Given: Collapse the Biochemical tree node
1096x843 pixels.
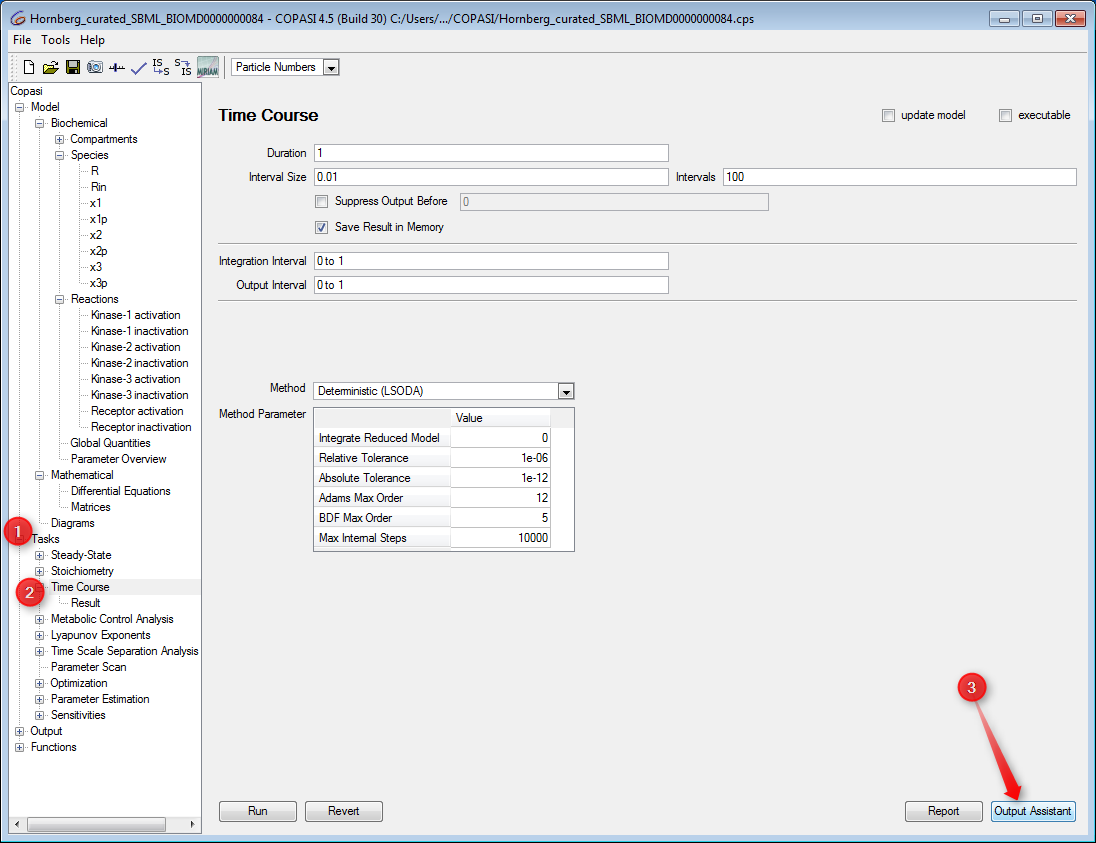Looking at the screenshot, I should tap(40, 123).
